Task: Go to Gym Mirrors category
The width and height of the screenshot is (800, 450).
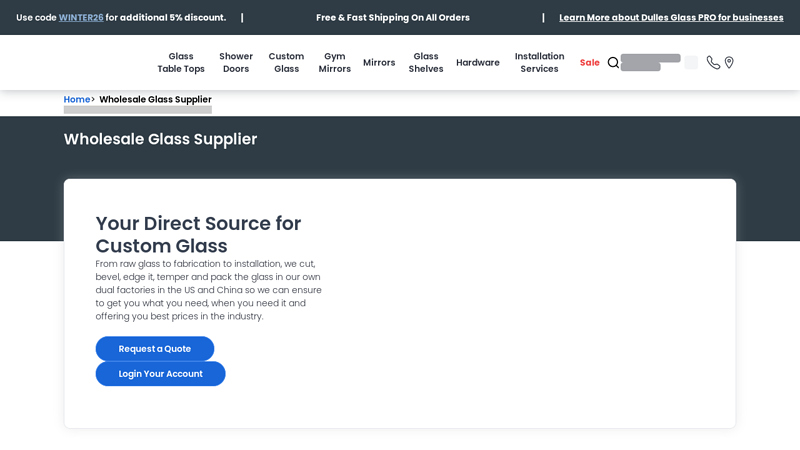Action: click(x=335, y=63)
